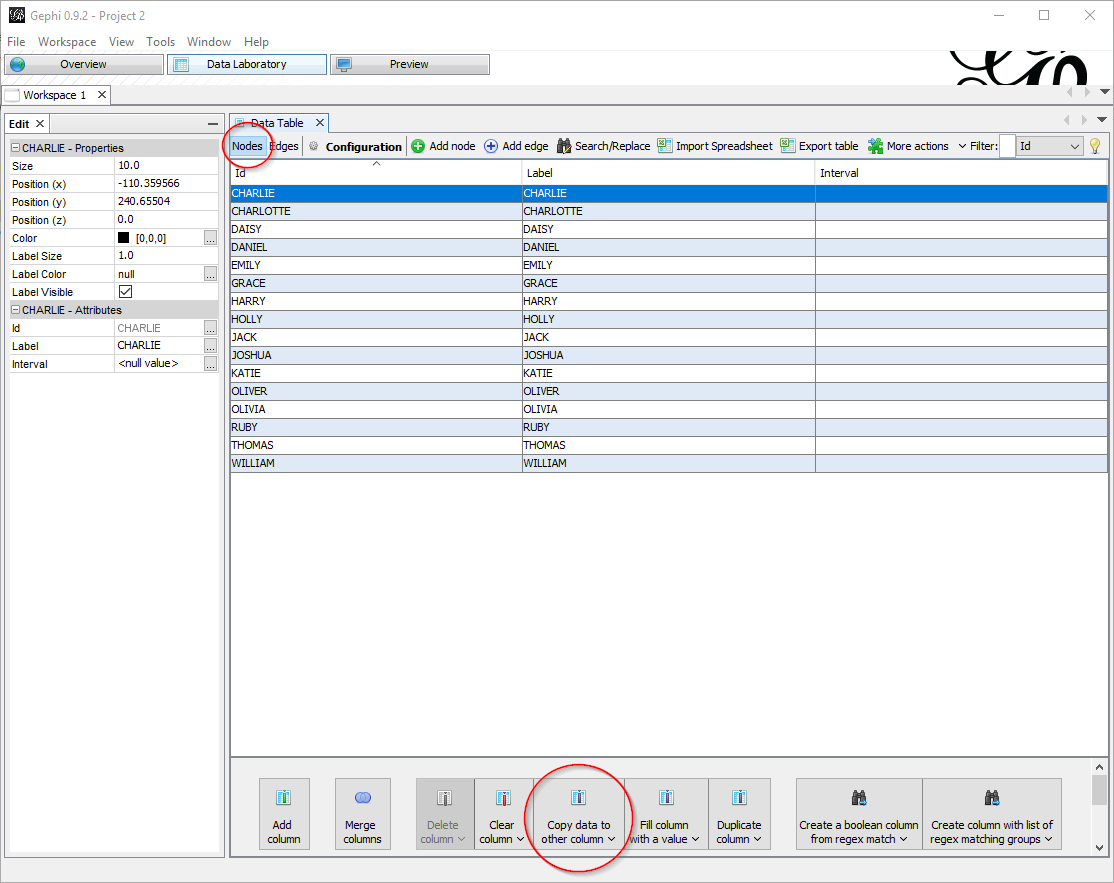1114x883 pixels.
Task: Click the Position (x) value -110.359566
Action: point(166,183)
